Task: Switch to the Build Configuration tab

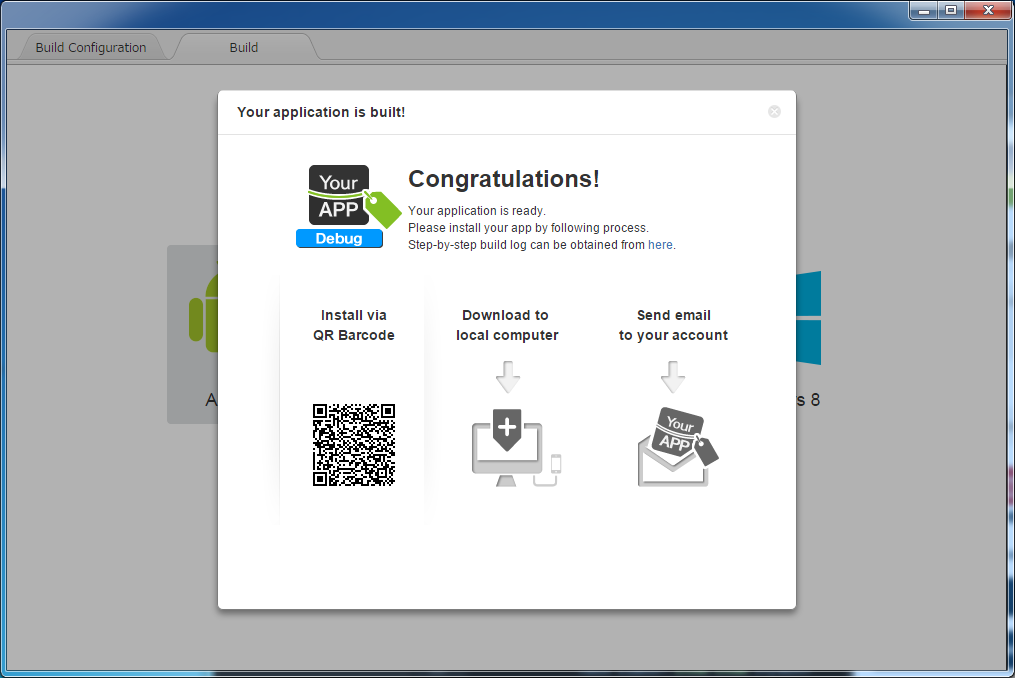Action: coord(90,47)
